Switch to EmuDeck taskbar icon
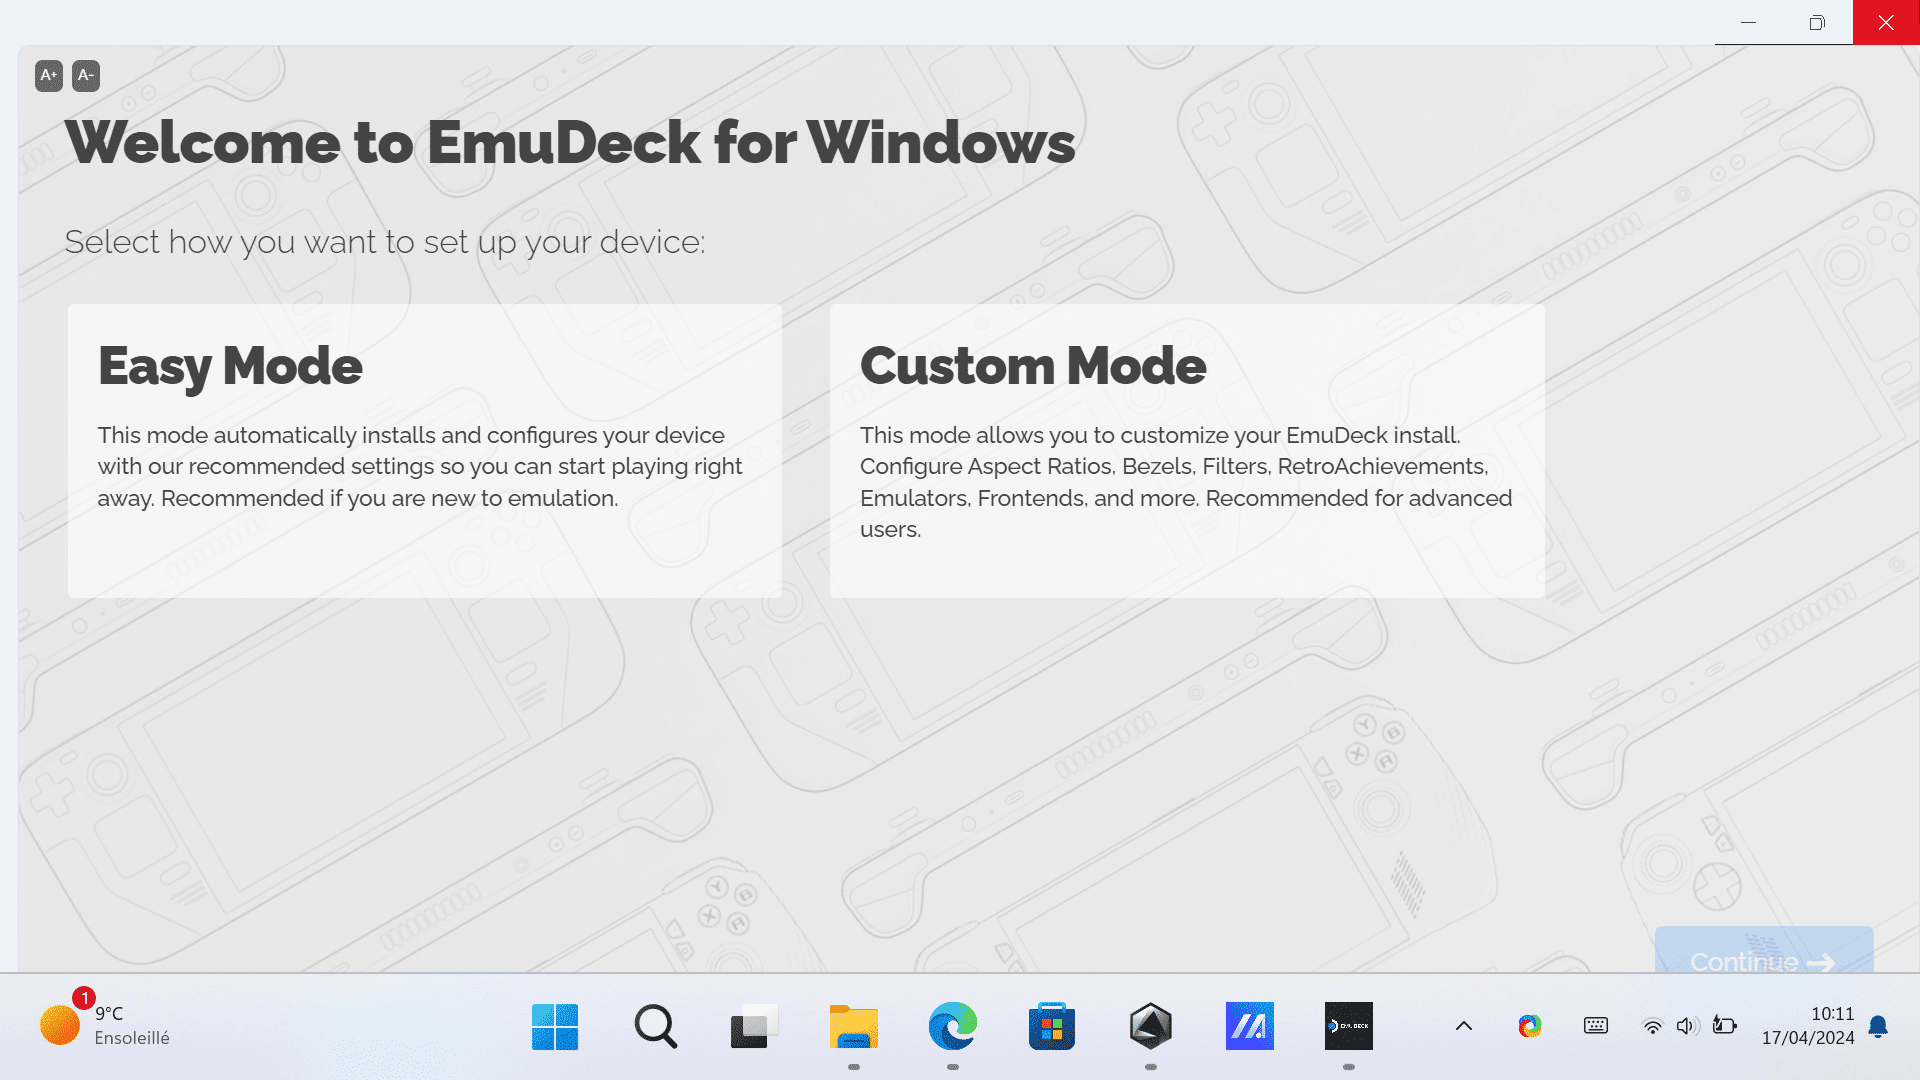Viewport: 1920px width, 1080px height. tap(1349, 1026)
